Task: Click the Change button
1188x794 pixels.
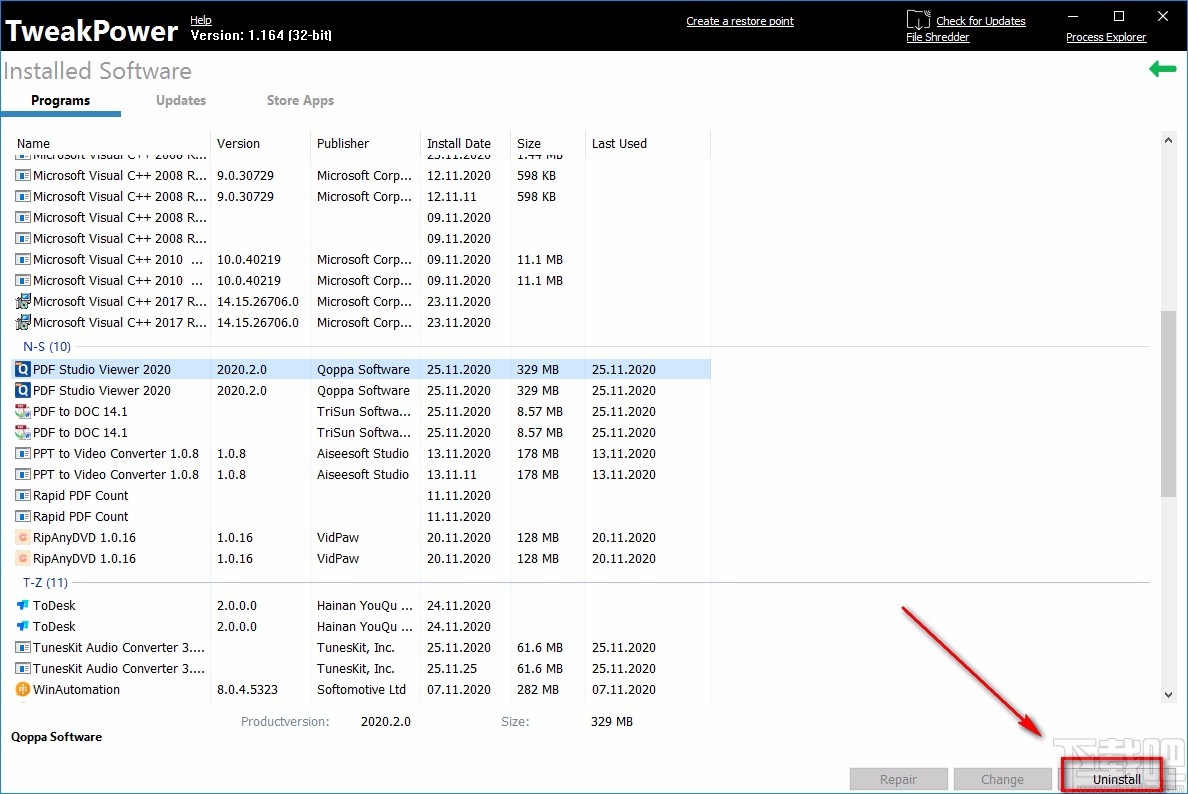Action: click(x=1002, y=780)
